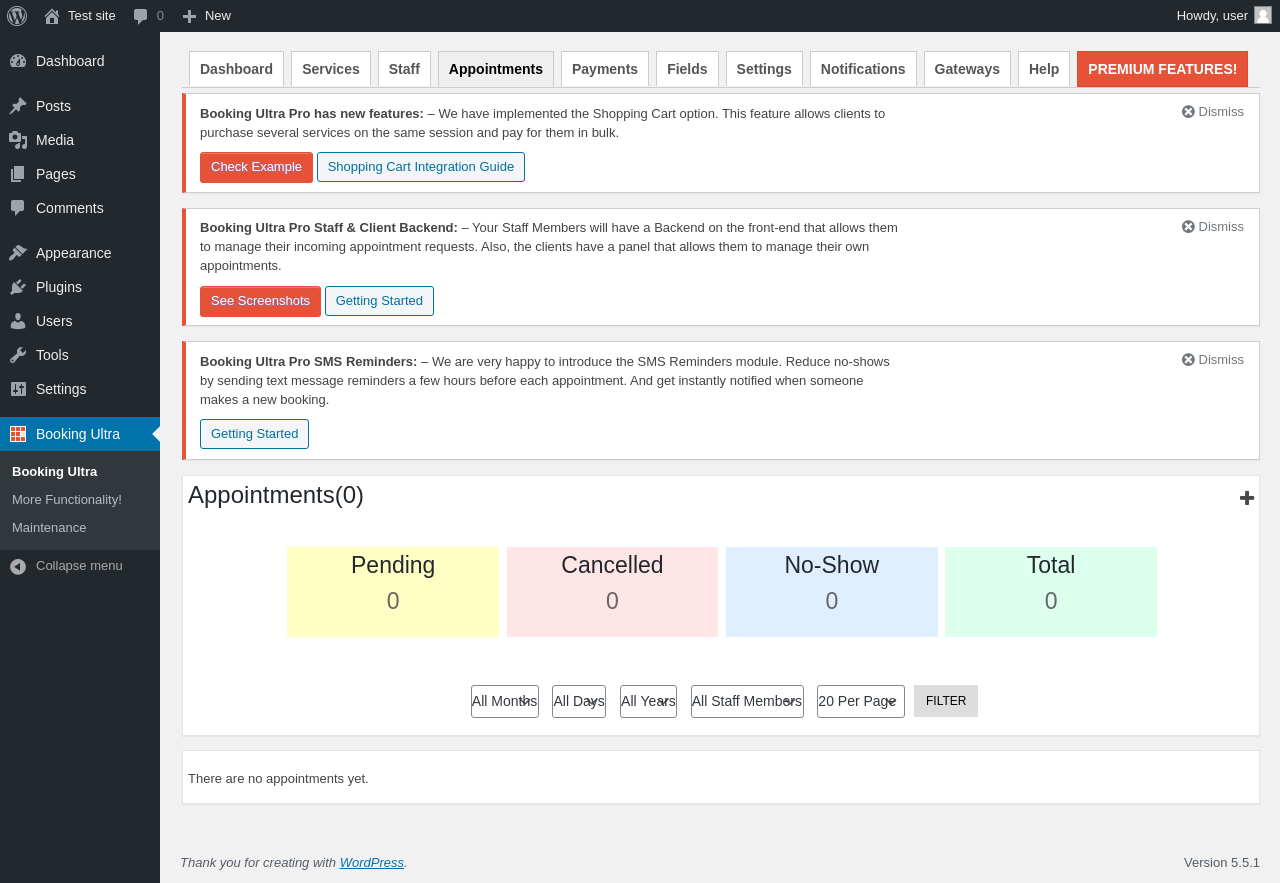This screenshot has height=883, width=1280.
Task: Click the Posts pushpin icon
Action: point(18,106)
